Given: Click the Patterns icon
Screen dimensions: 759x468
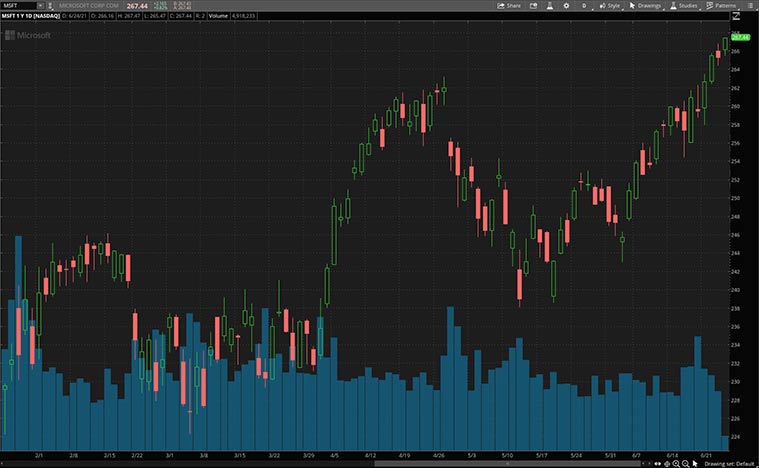Looking at the screenshot, I should [x=710, y=6].
